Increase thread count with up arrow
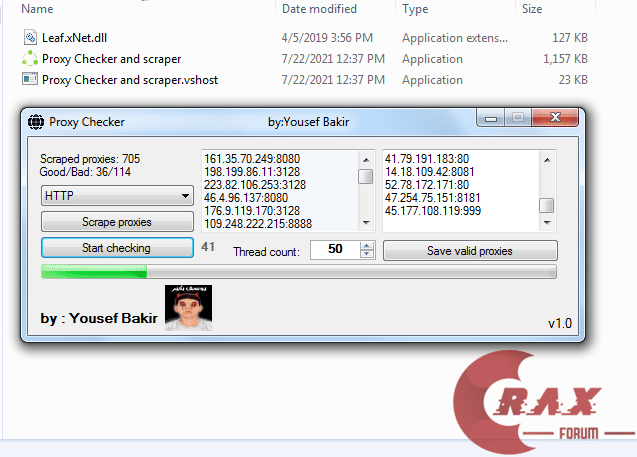637x457 pixels. click(x=367, y=246)
